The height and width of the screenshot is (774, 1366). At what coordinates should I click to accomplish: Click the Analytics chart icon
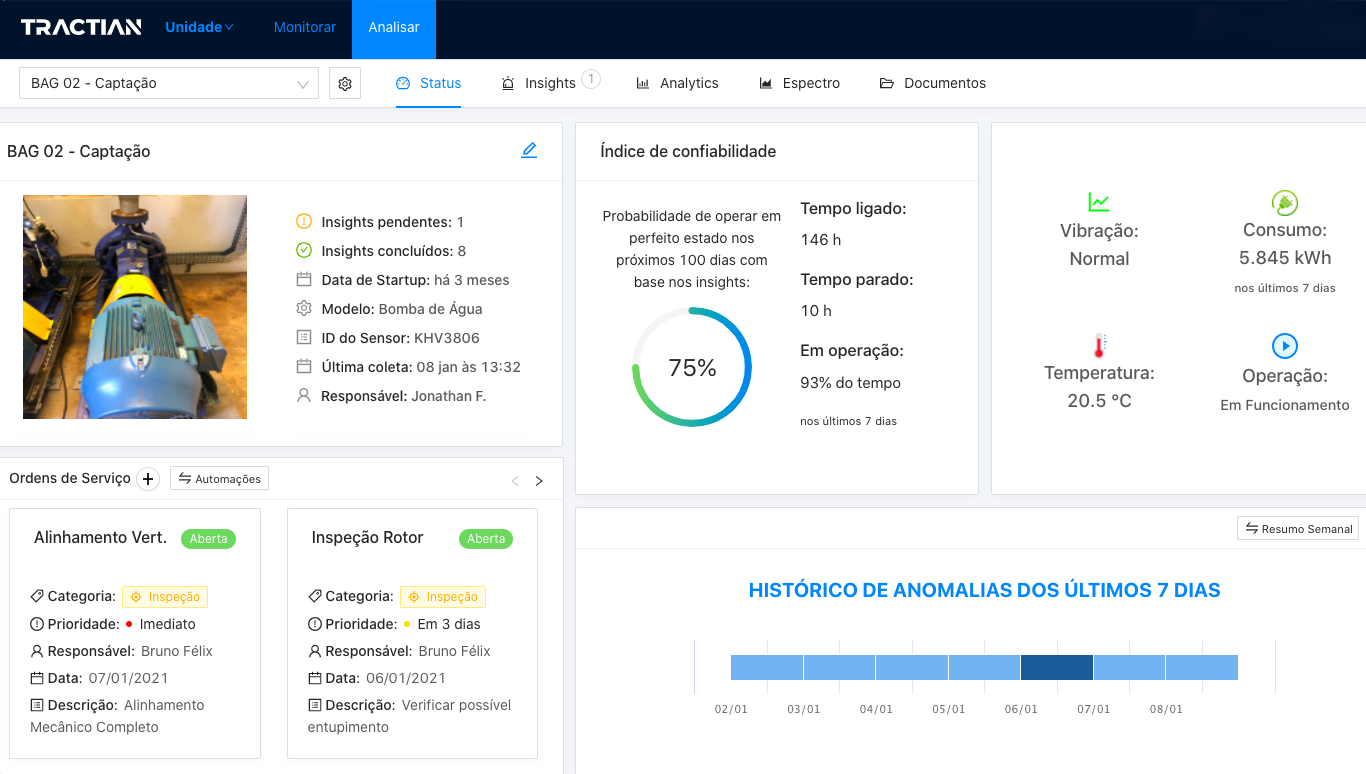[642, 83]
